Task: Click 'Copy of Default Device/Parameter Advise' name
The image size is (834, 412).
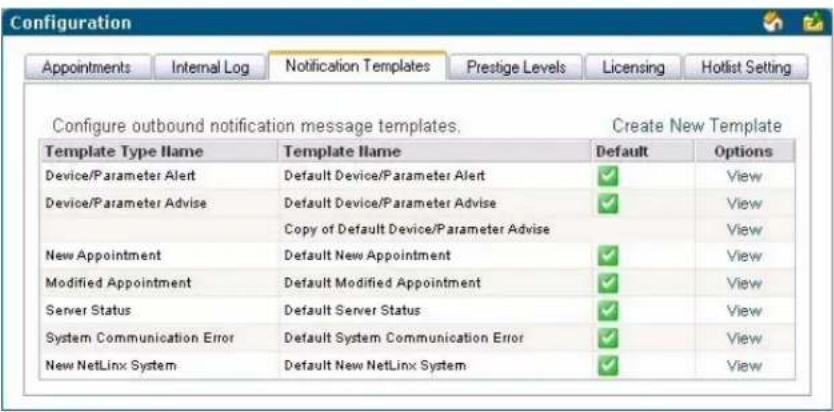Action: pos(417,230)
